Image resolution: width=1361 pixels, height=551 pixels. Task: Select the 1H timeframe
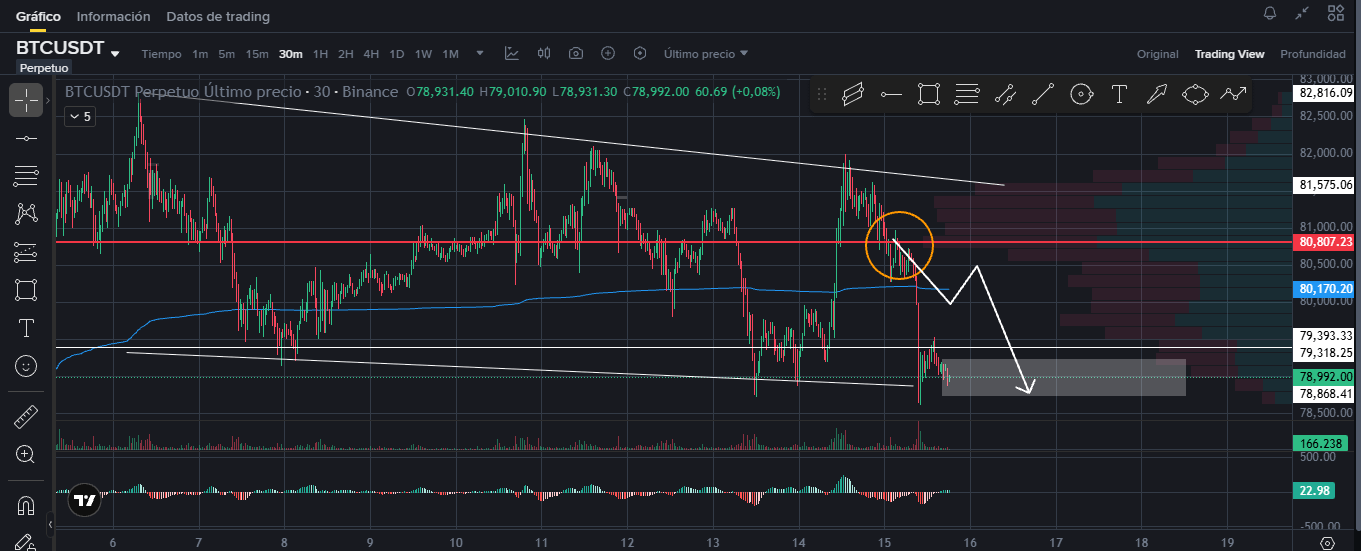point(320,54)
